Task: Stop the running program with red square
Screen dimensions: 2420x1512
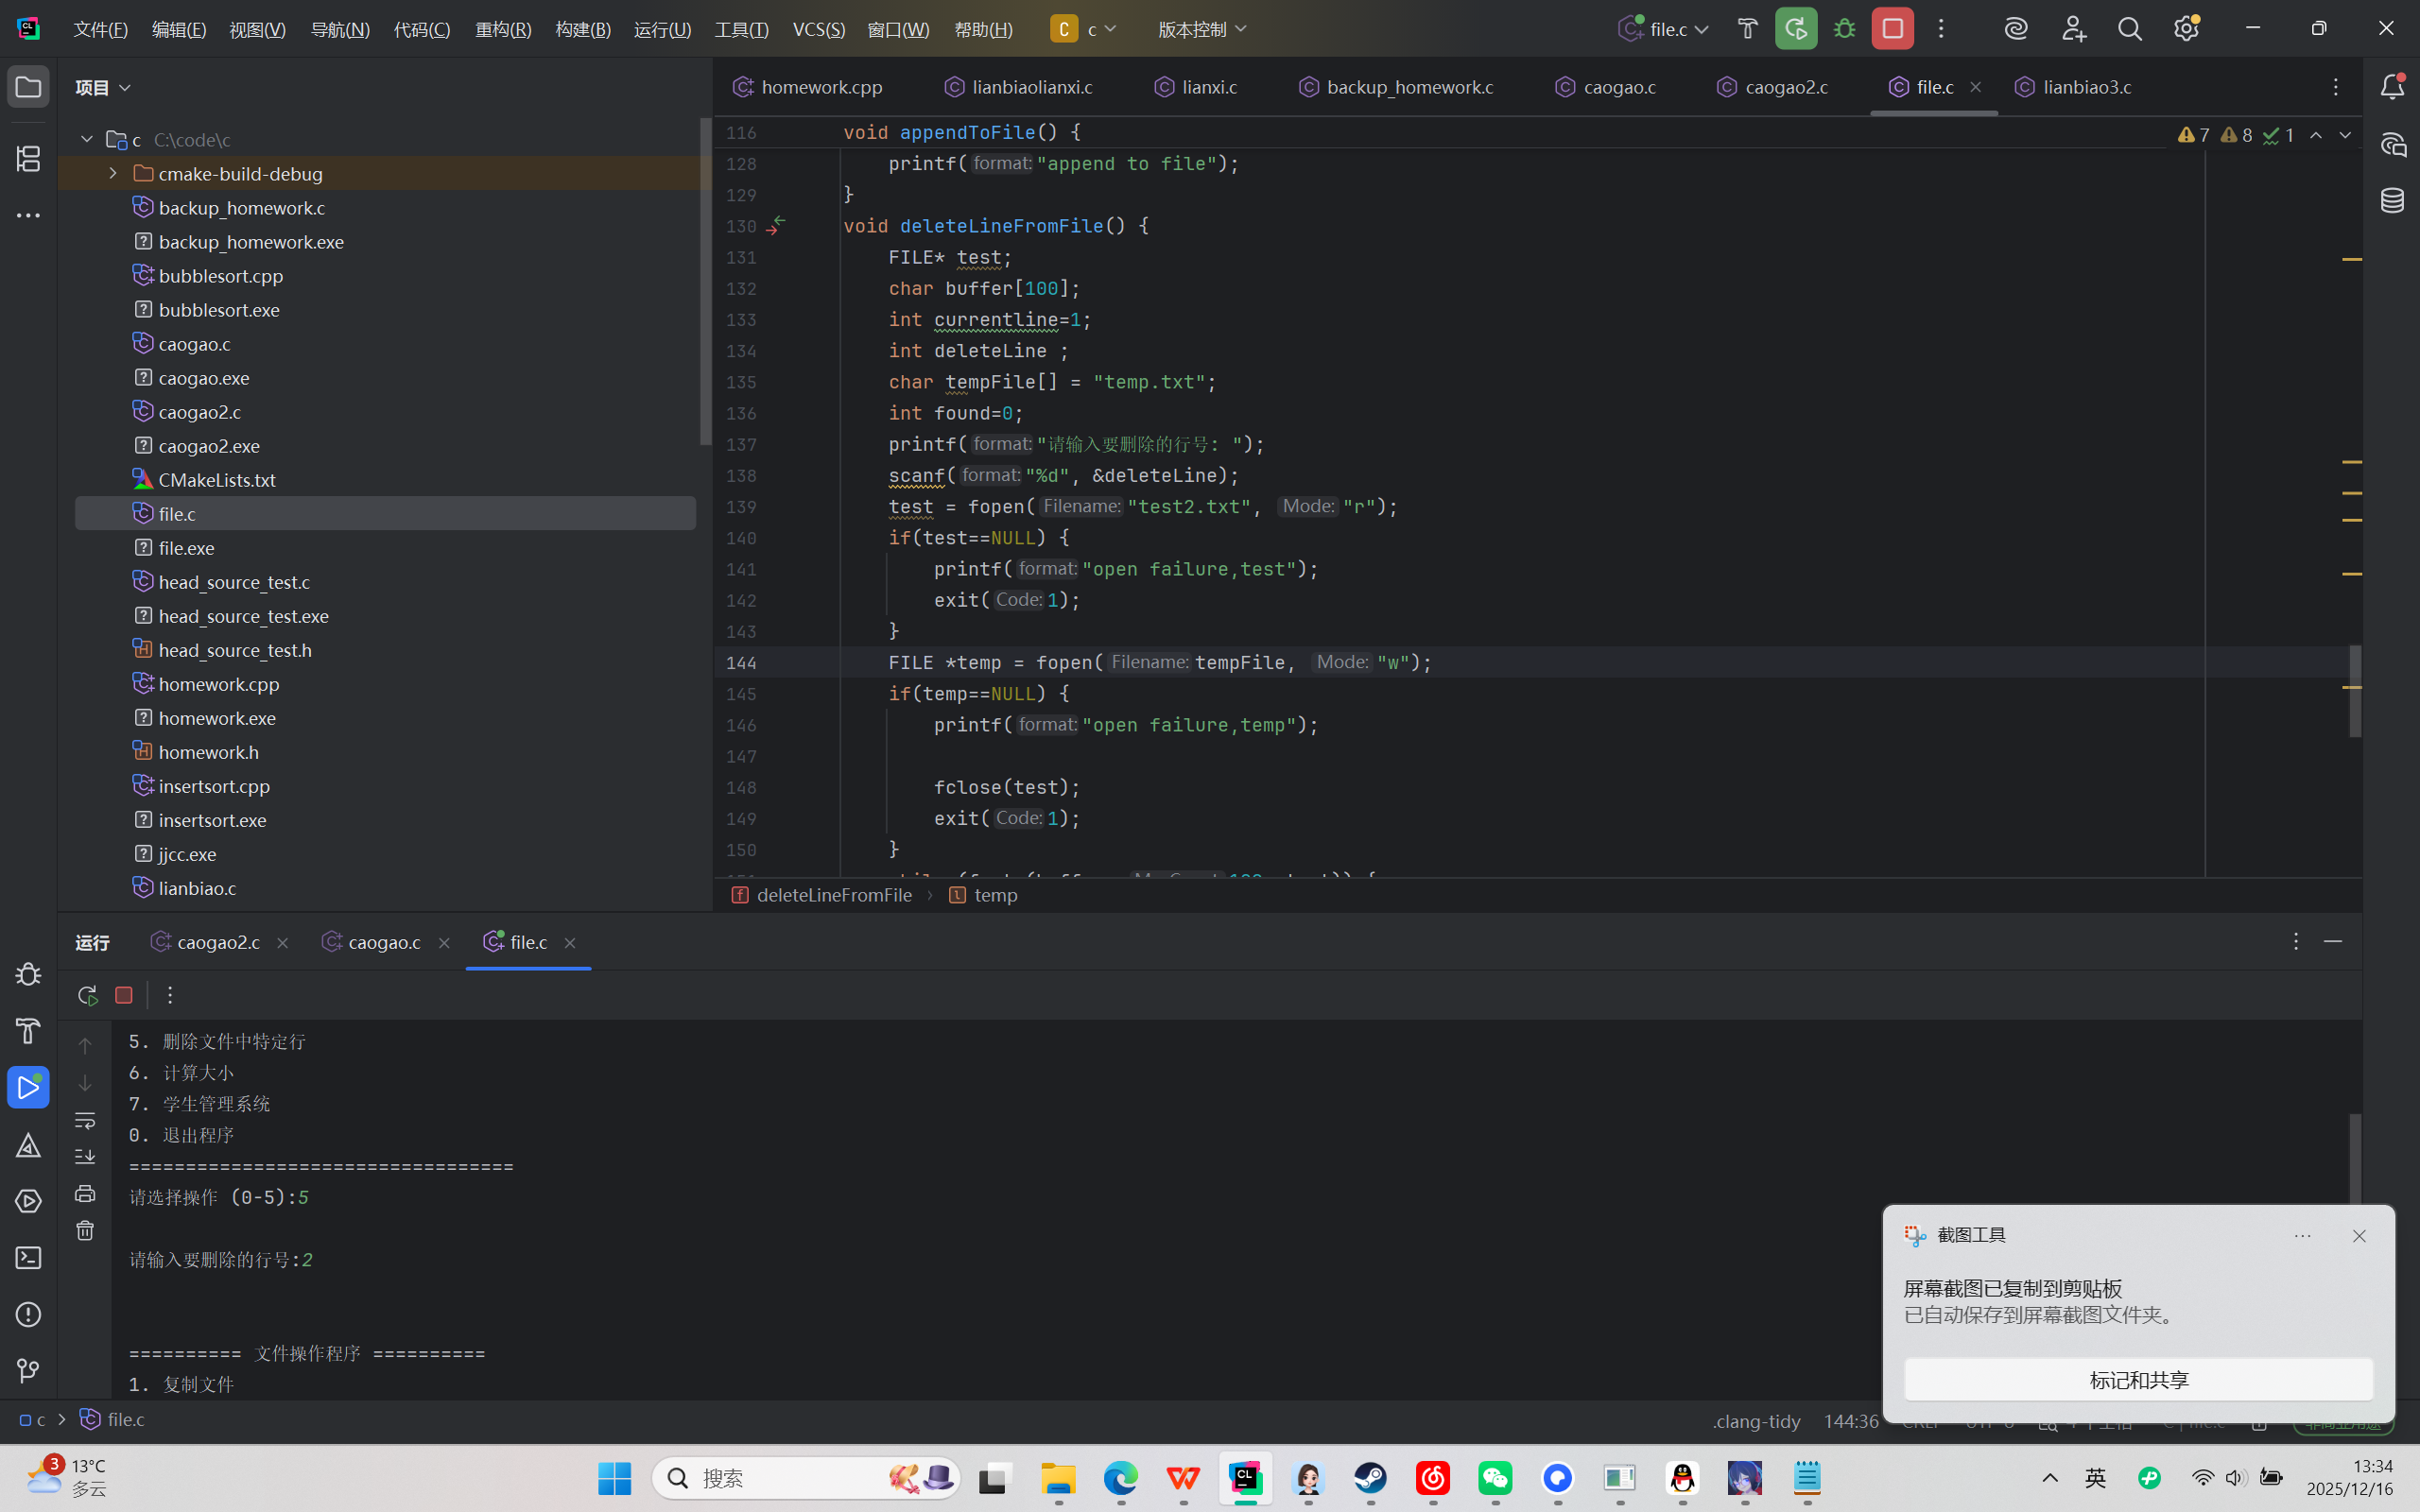Action: [x=1893, y=29]
